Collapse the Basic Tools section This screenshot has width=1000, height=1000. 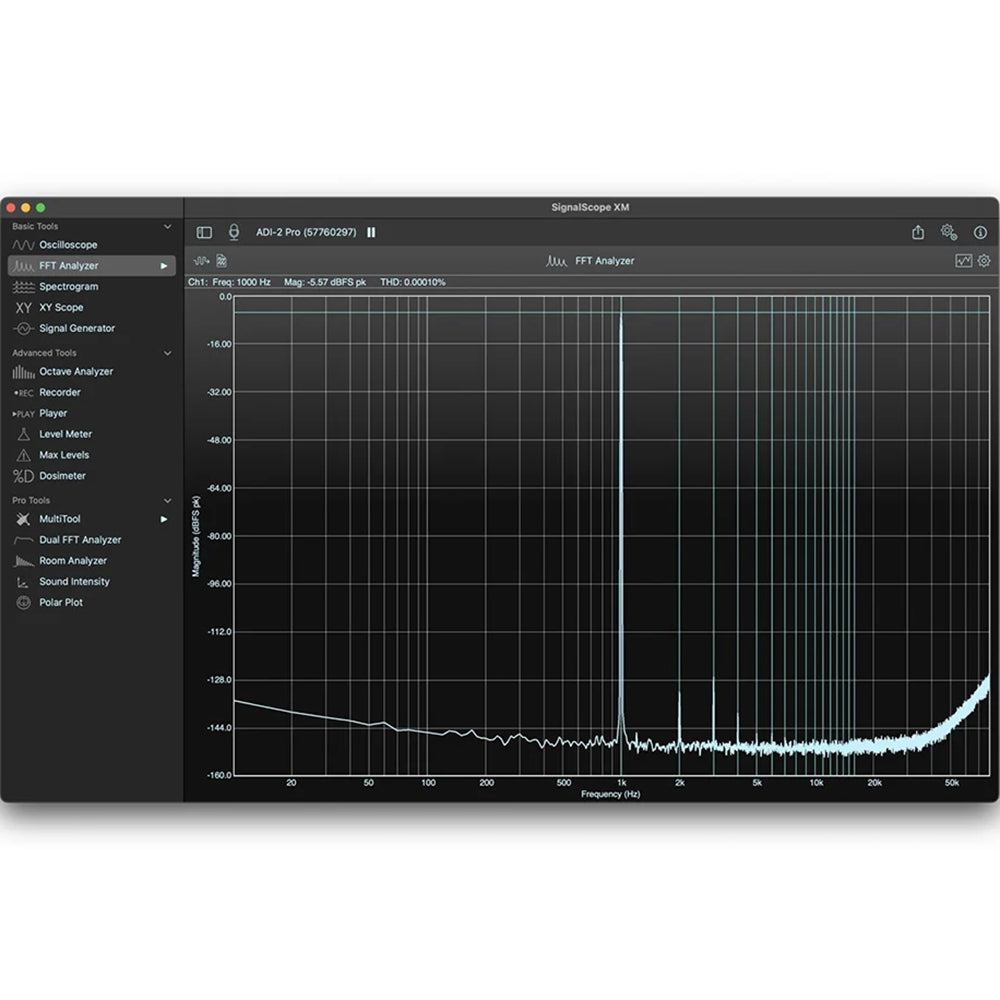point(167,227)
